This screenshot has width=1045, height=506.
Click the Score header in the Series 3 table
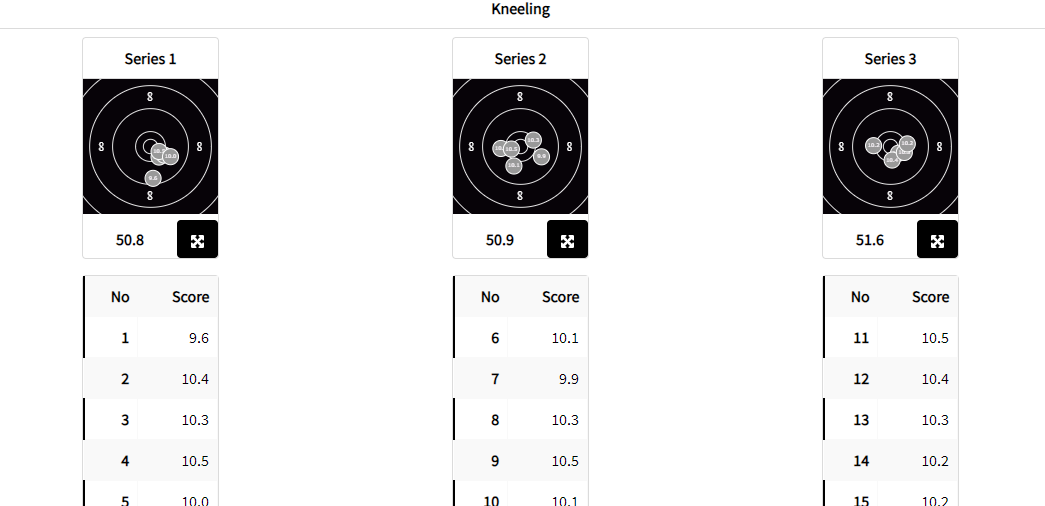click(x=930, y=297)
